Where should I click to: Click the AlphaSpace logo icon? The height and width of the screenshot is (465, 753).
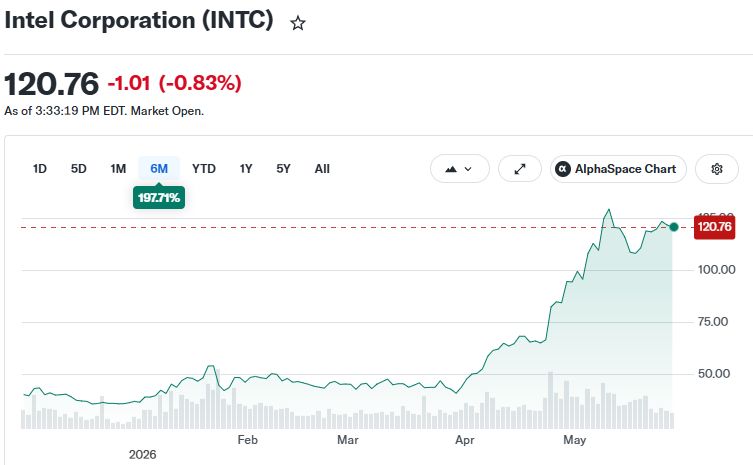tap(562, 169)
